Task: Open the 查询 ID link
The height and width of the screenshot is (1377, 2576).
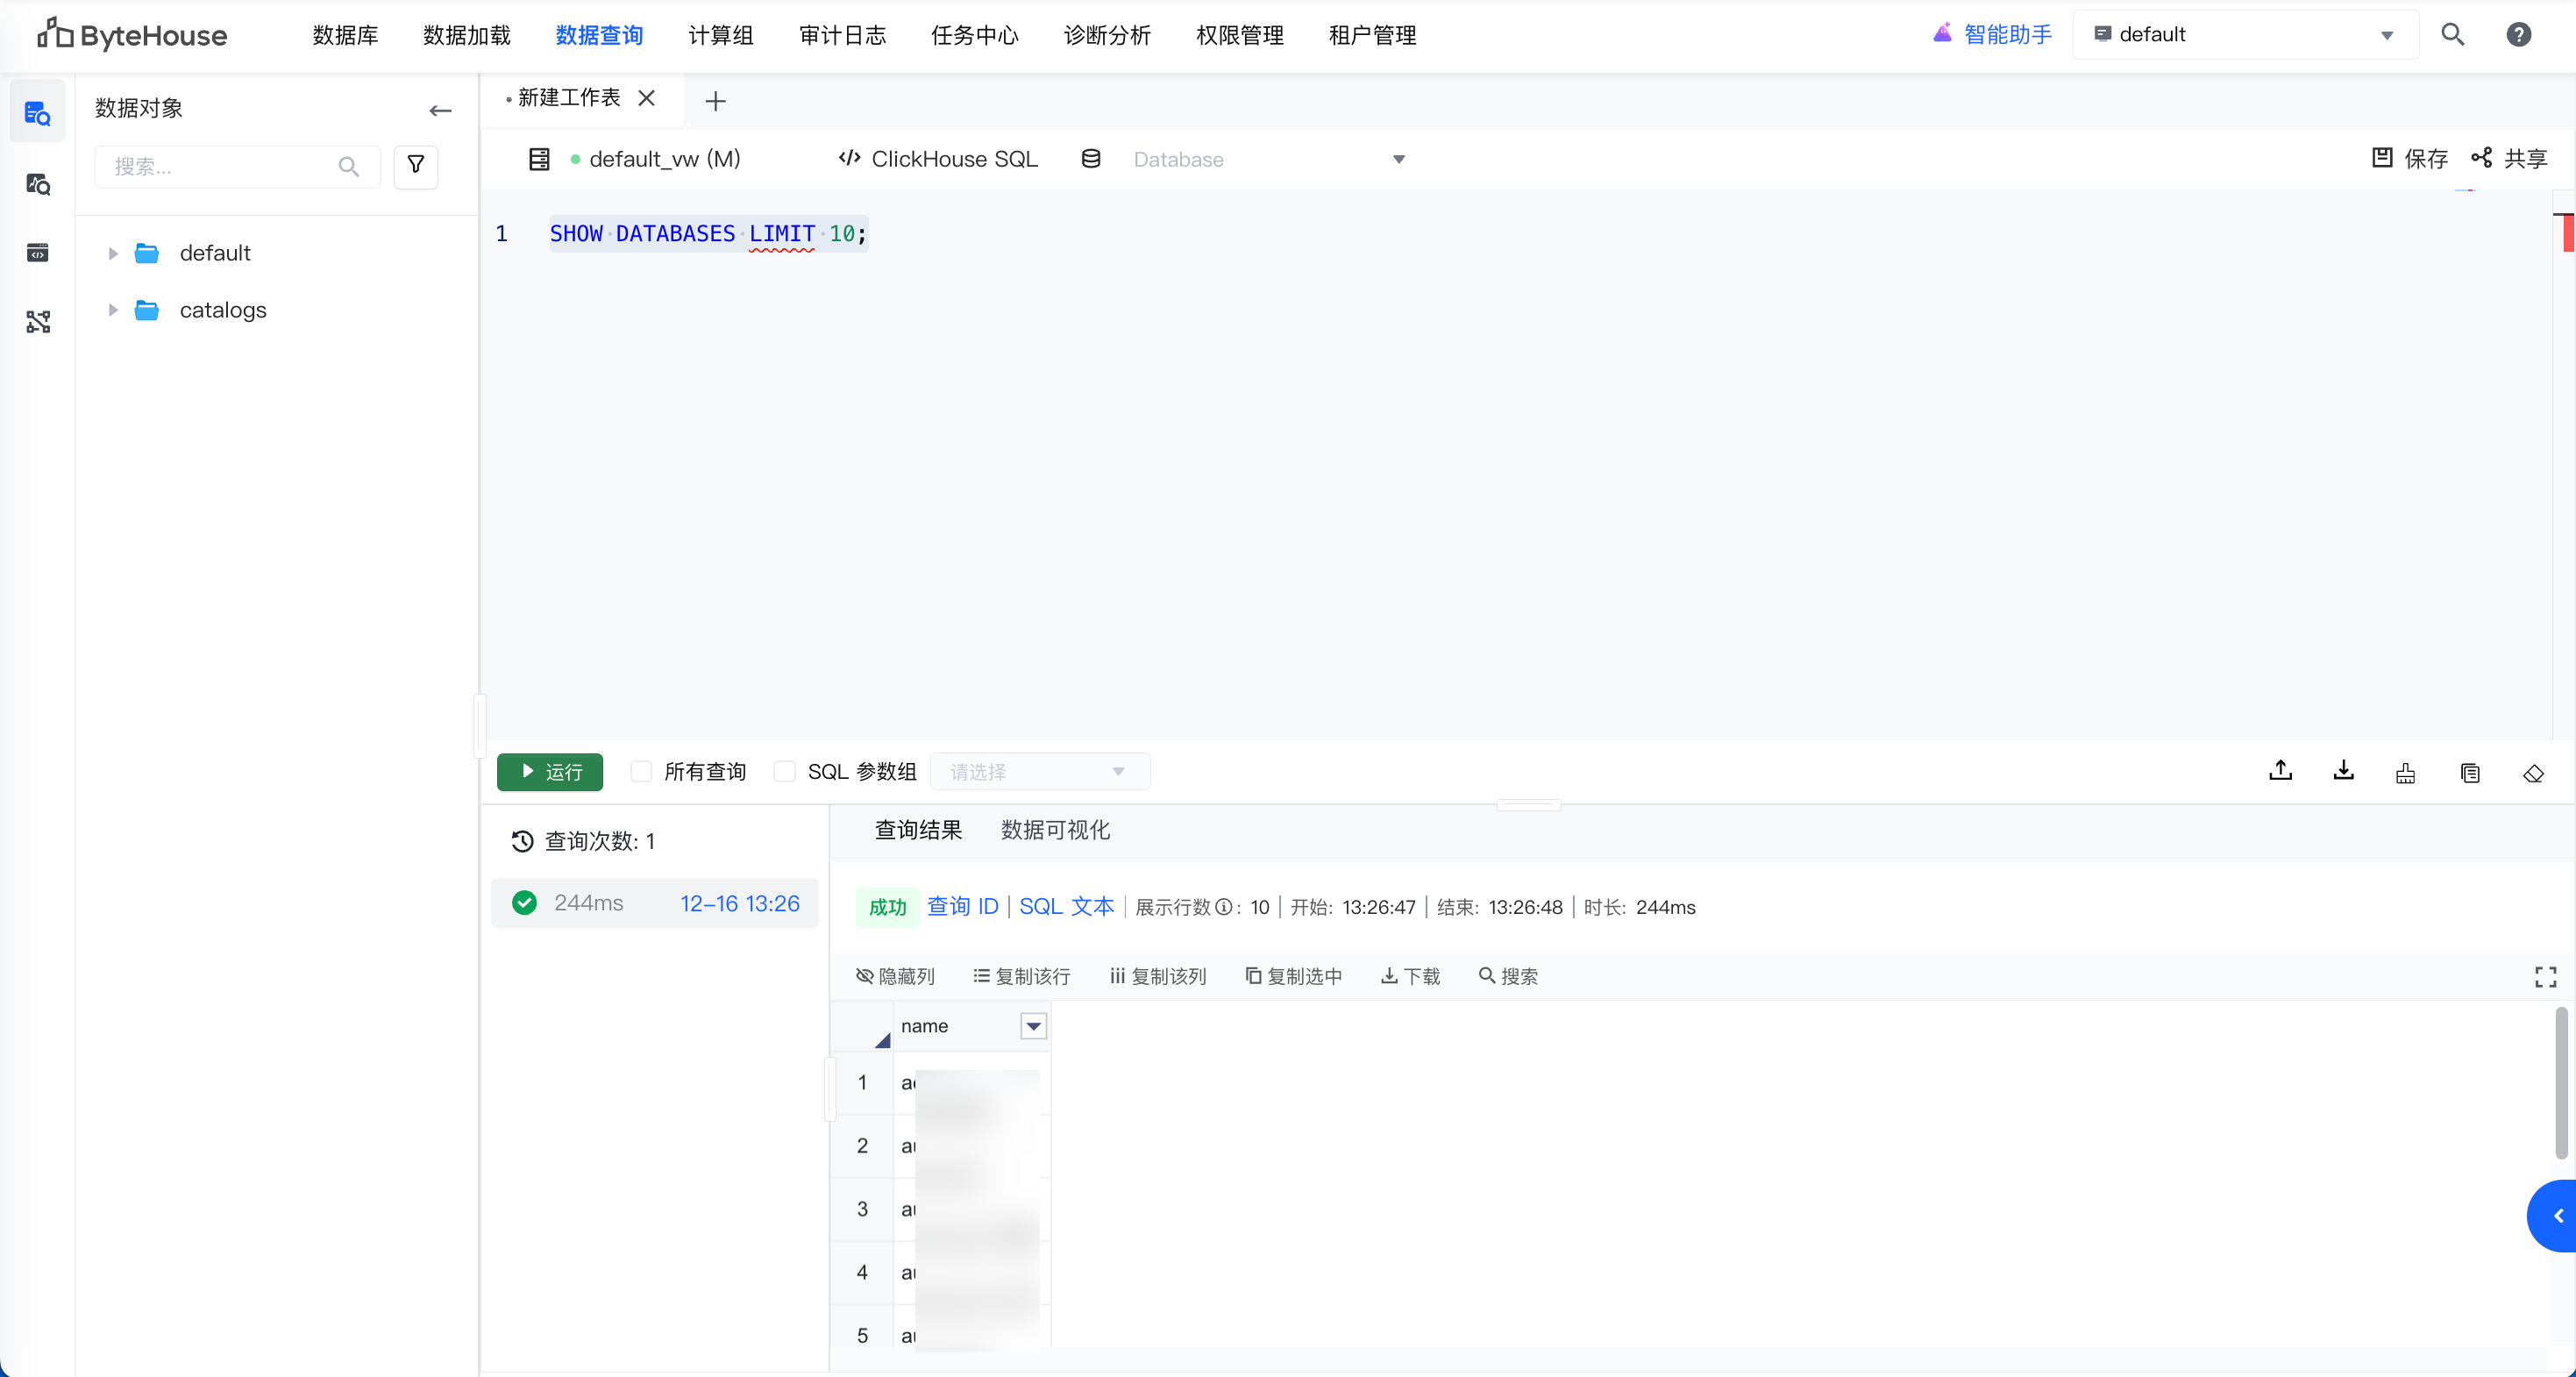Action: click(x=962, y=907)
